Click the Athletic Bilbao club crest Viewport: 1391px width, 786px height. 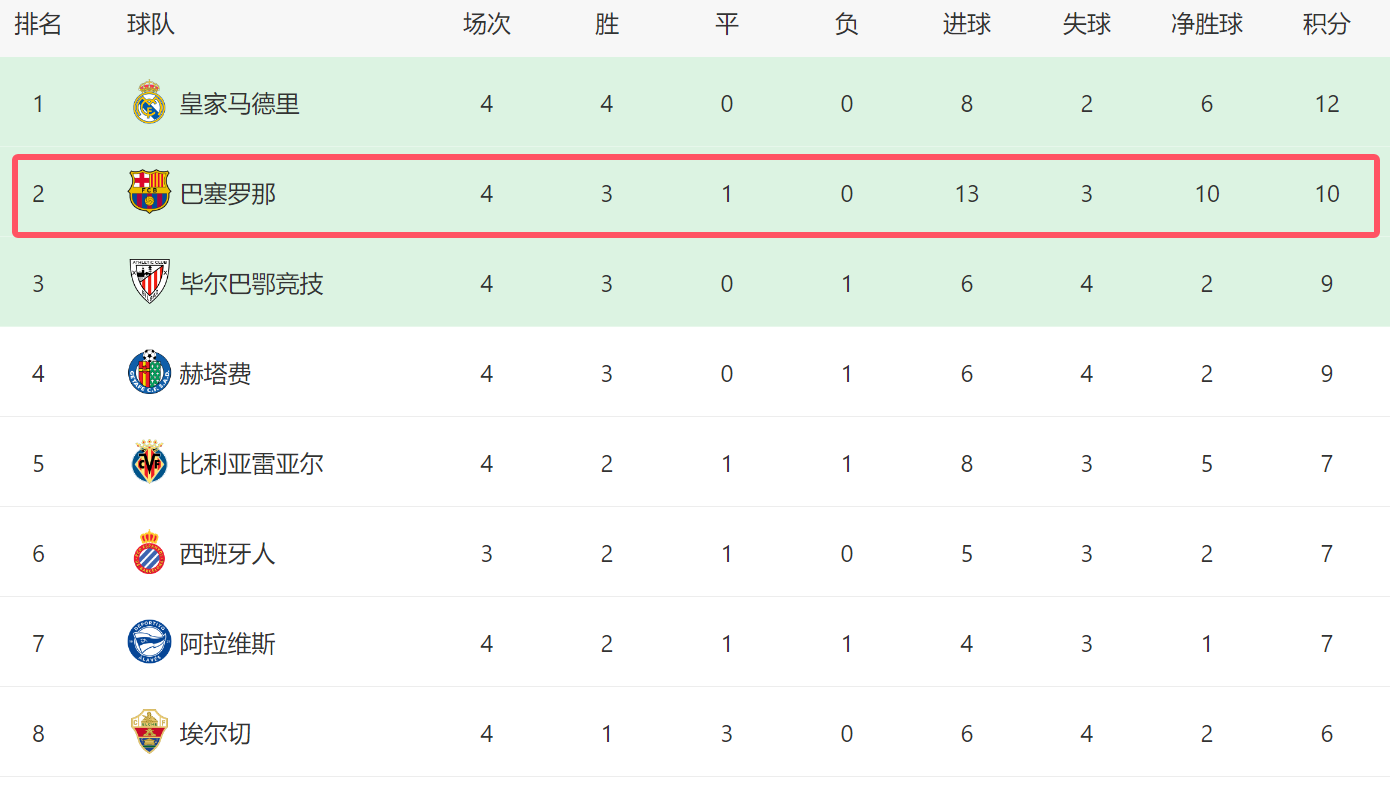149,282
